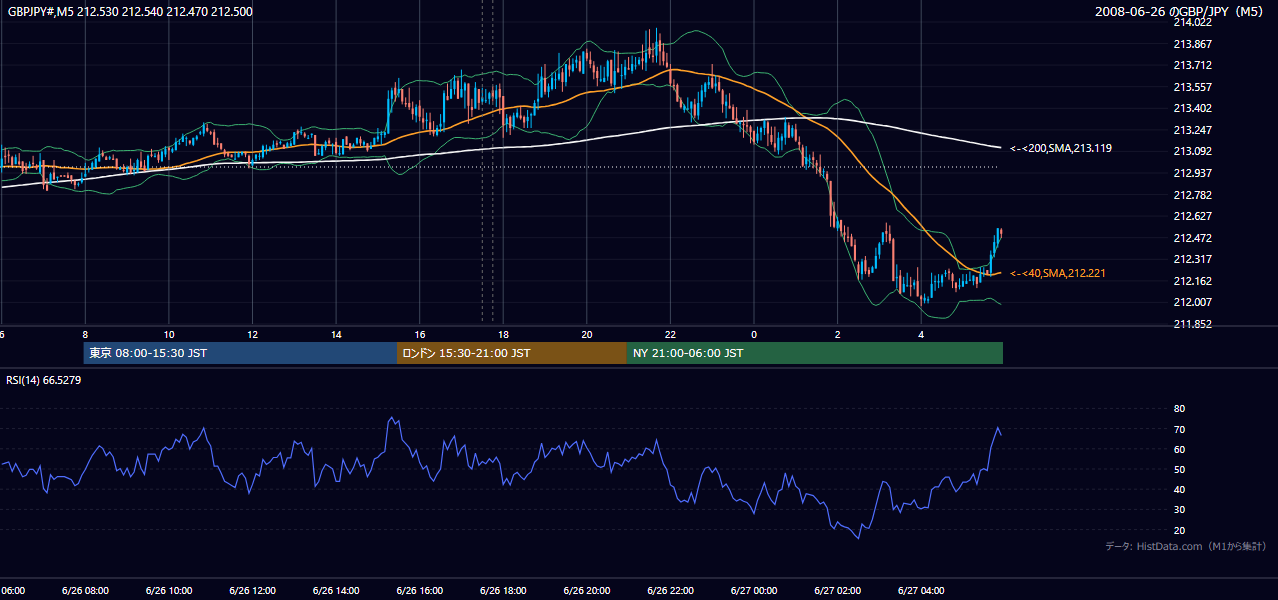1278x600 pixels.
Task: Click price axis value 213.402
Action: [x=1191, y=108]
